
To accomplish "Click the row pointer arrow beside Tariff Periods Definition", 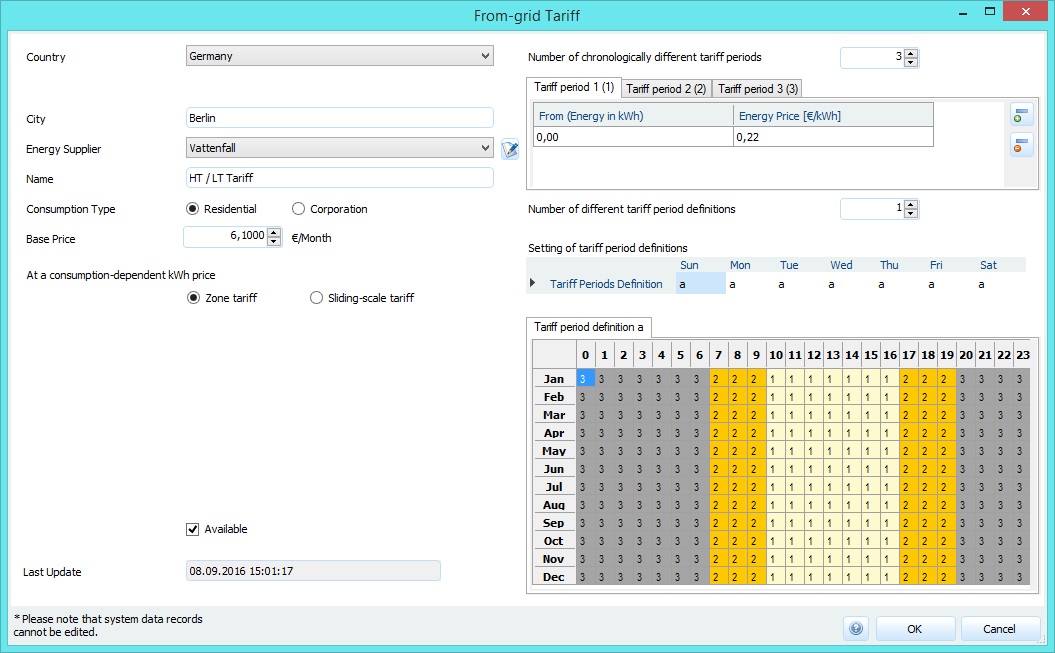I will 532,284.
